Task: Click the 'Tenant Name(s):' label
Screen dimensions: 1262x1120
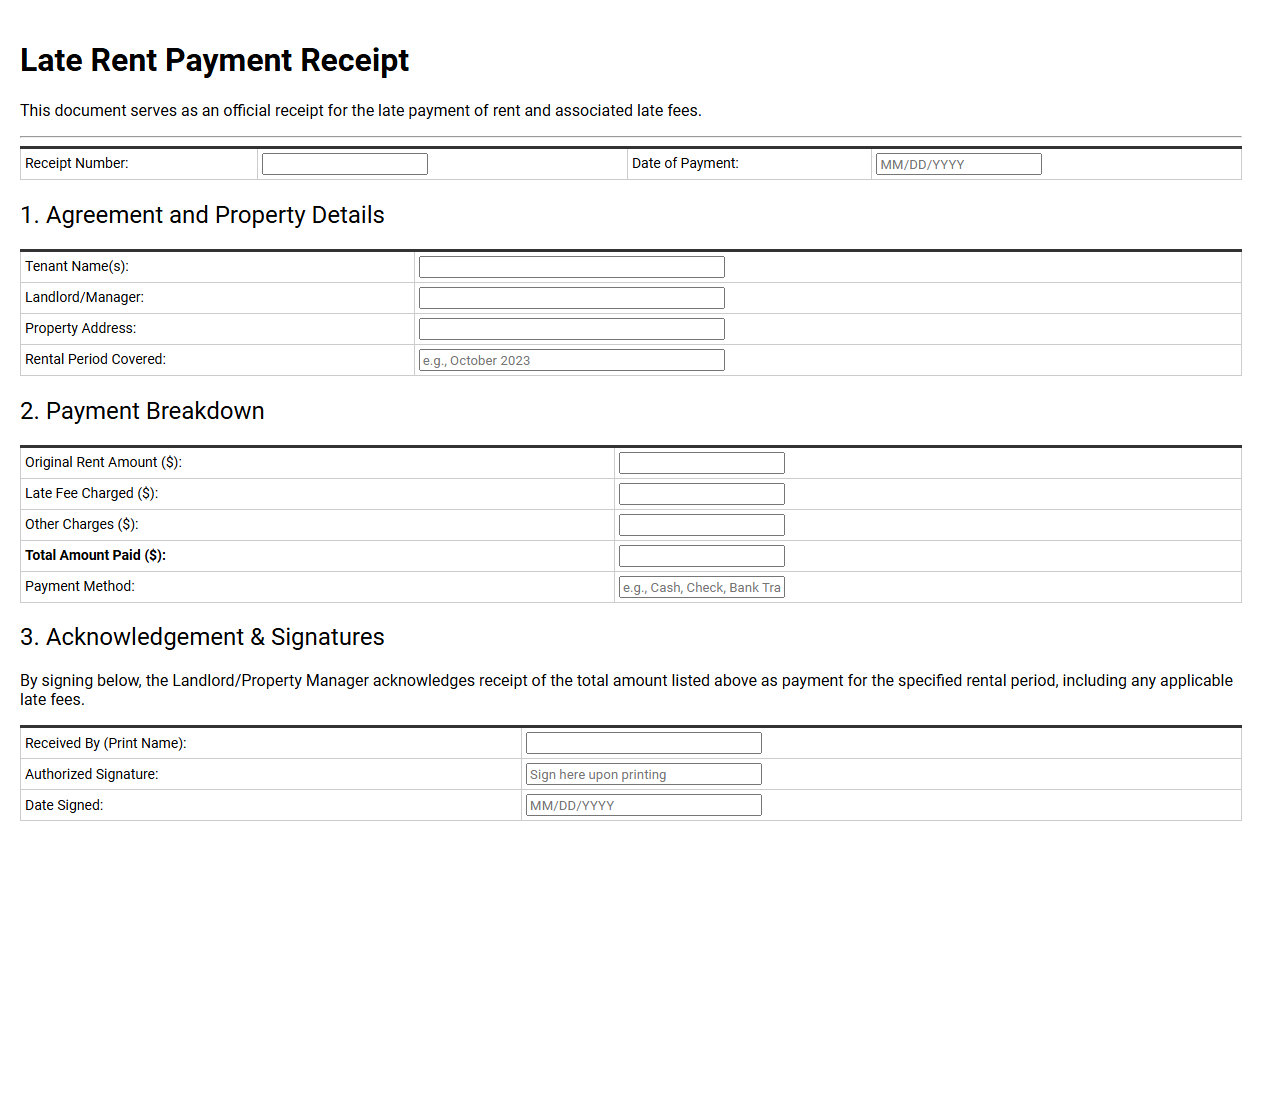Action: click(77, 266)
